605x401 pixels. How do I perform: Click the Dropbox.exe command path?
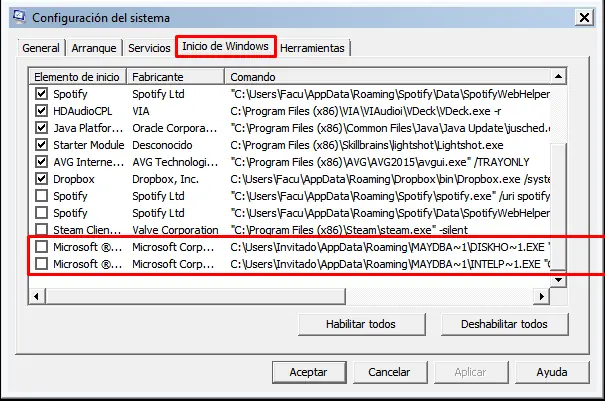click(390, 179)
